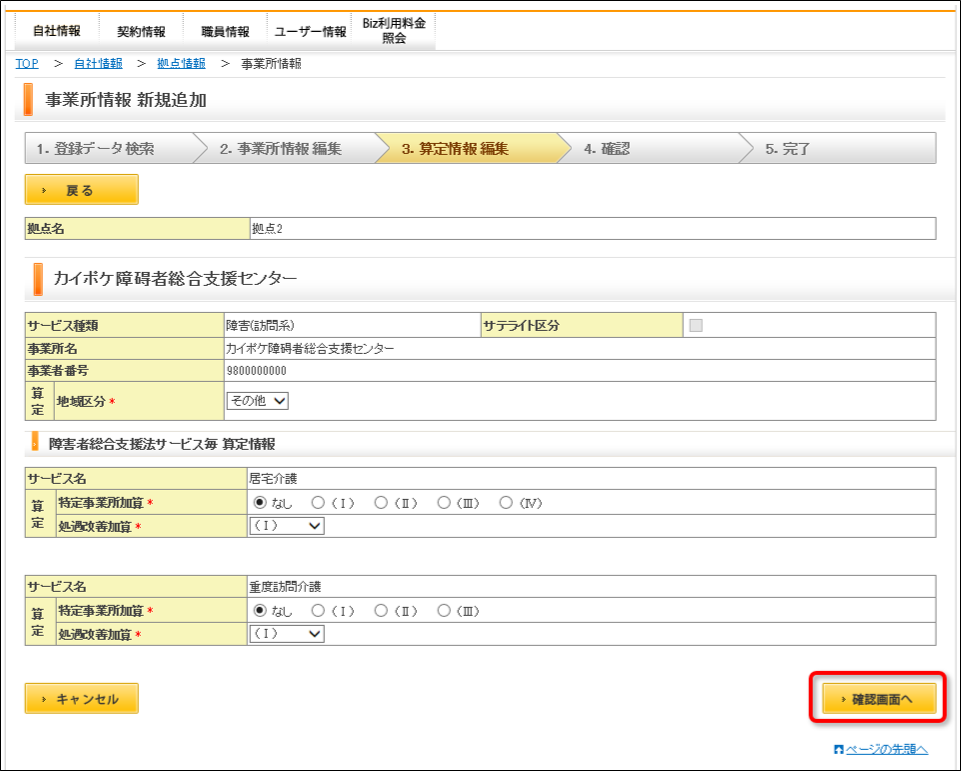Follow the 拠点情報 breadcrumb link

(x=181, y=64)
